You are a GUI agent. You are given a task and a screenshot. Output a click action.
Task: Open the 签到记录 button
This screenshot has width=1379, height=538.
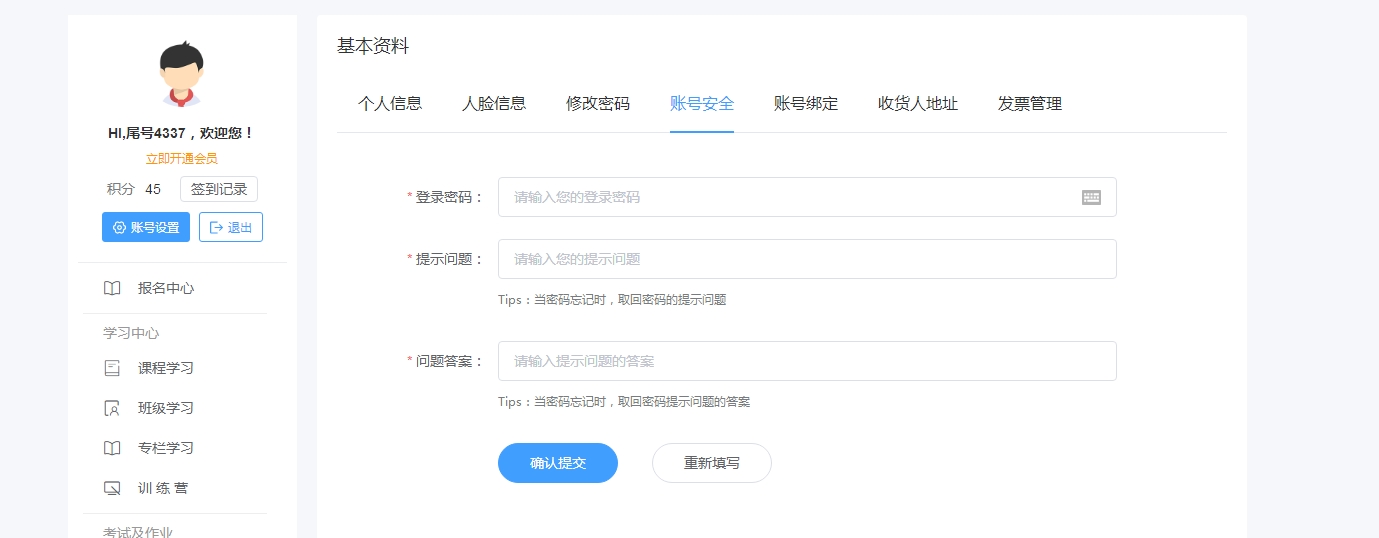(x=219, y=189)
